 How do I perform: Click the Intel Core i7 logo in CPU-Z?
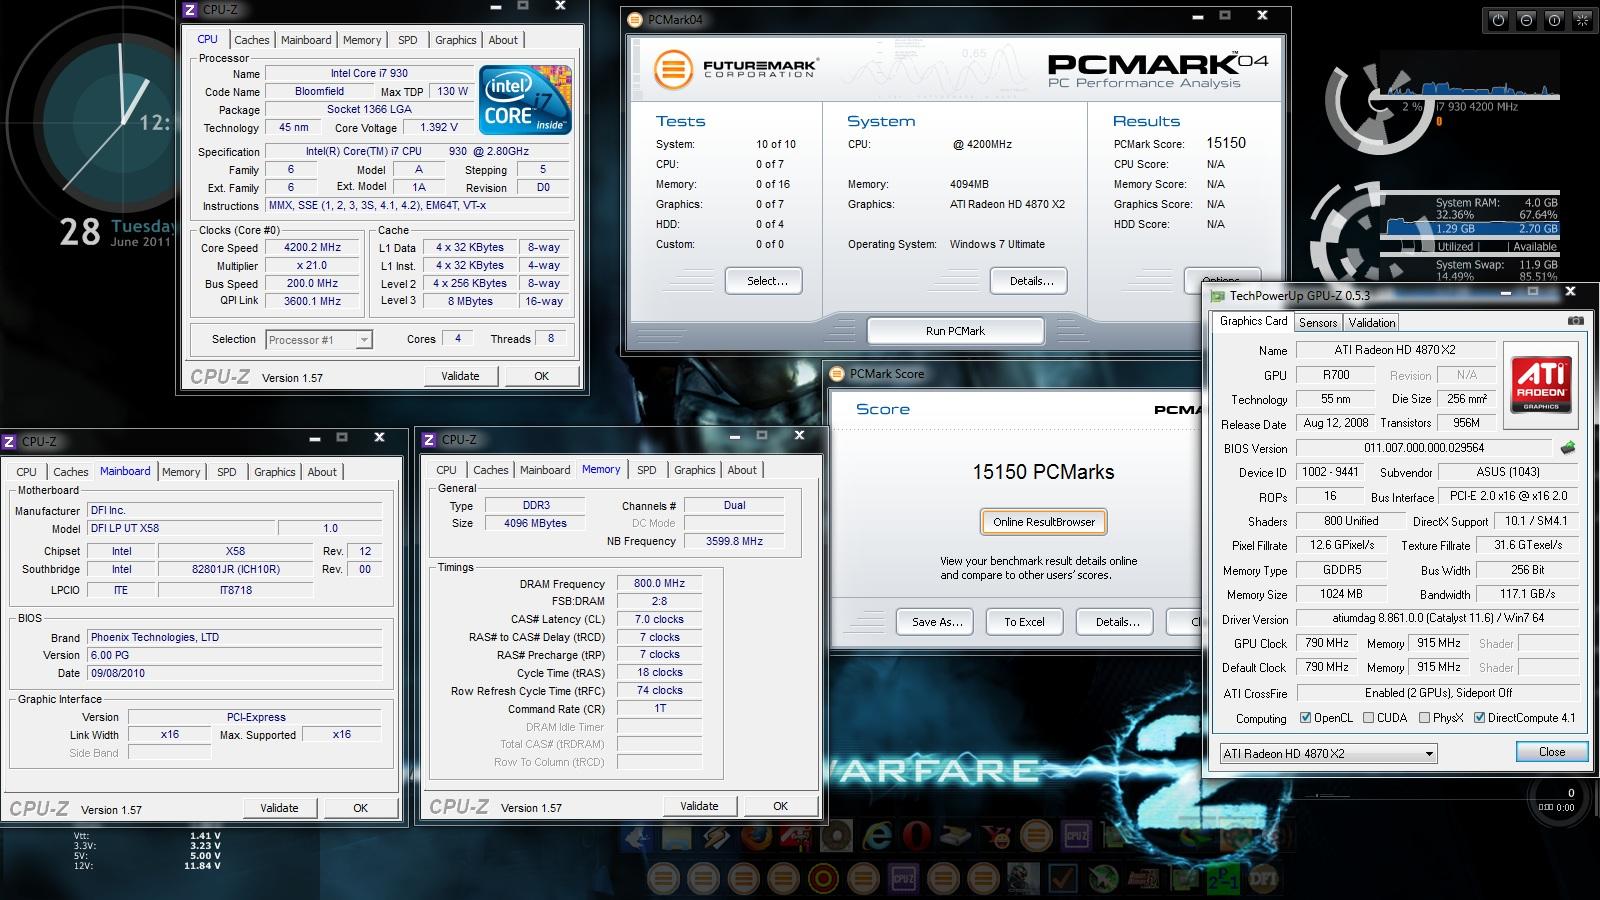[x=524, y=100]
